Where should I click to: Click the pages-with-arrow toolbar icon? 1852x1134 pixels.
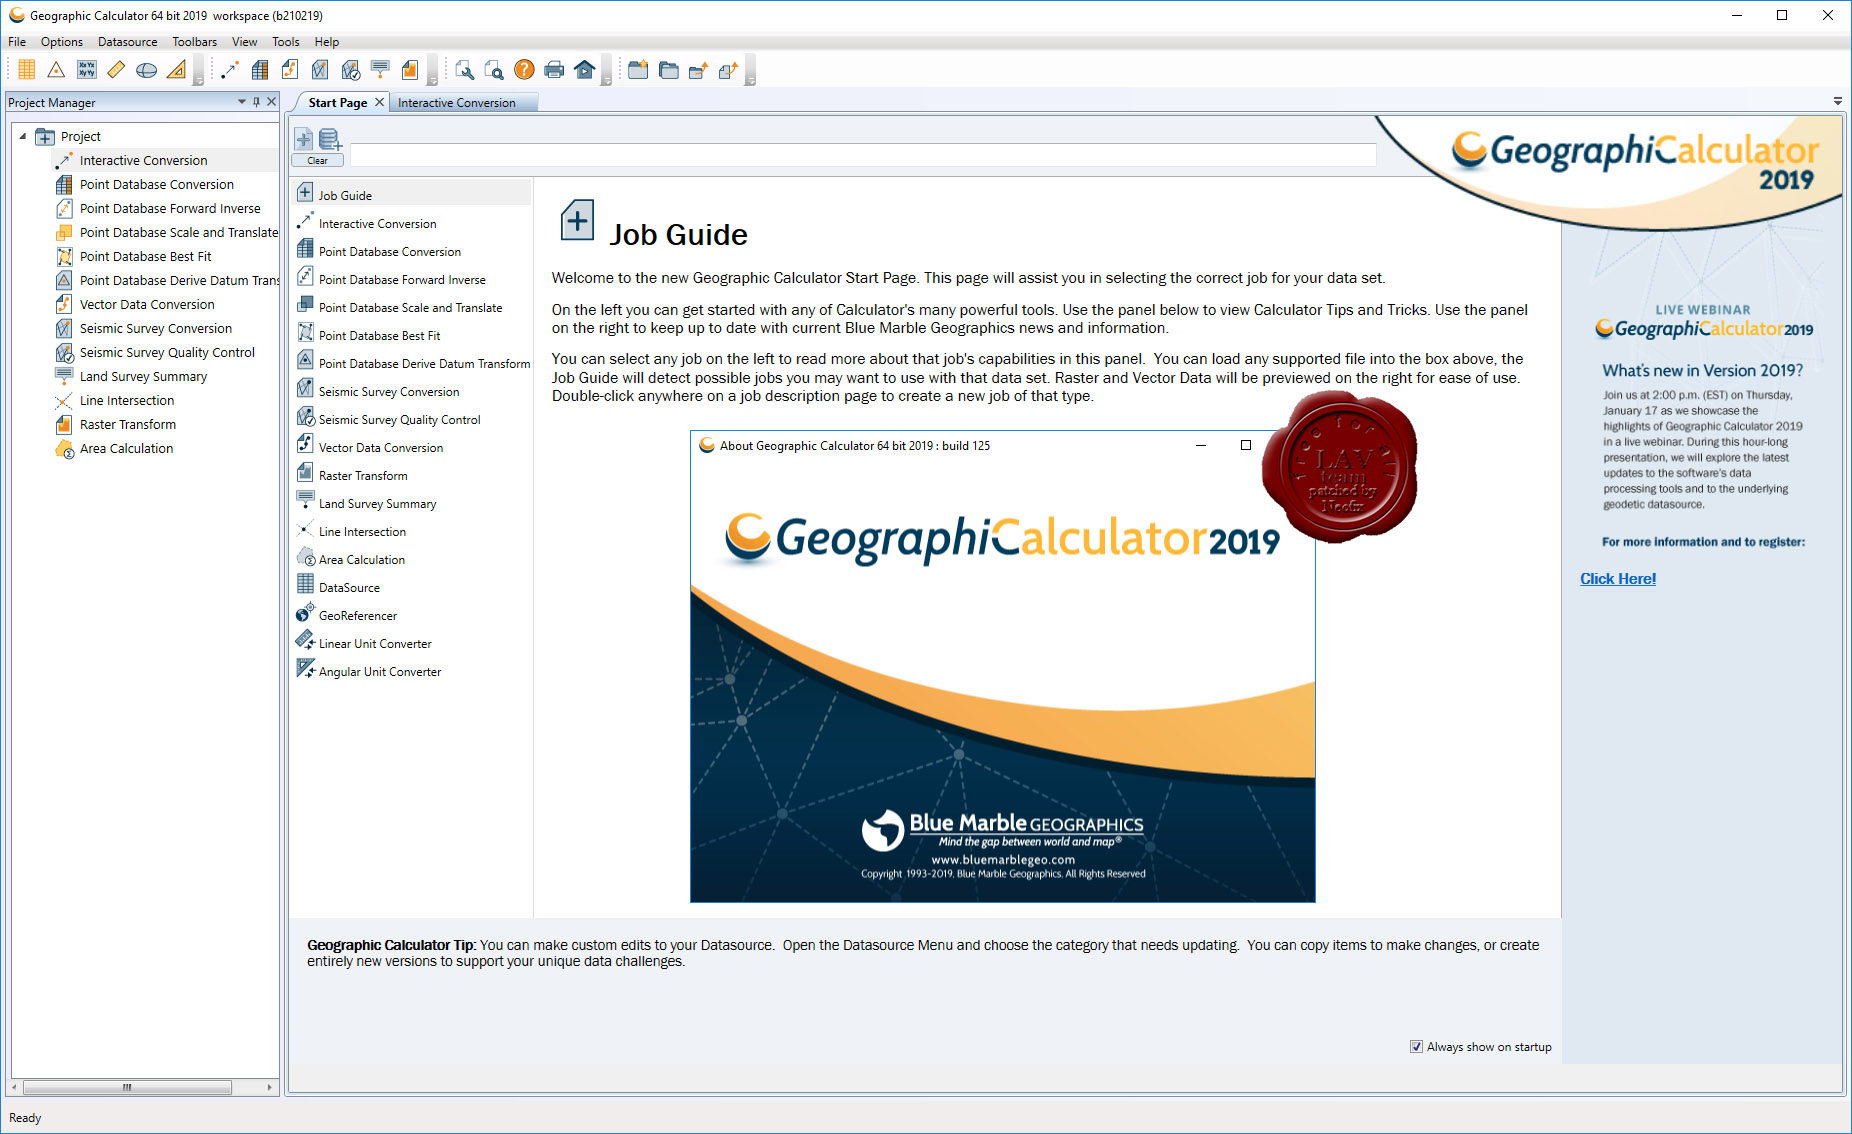[x=729, y=69]
